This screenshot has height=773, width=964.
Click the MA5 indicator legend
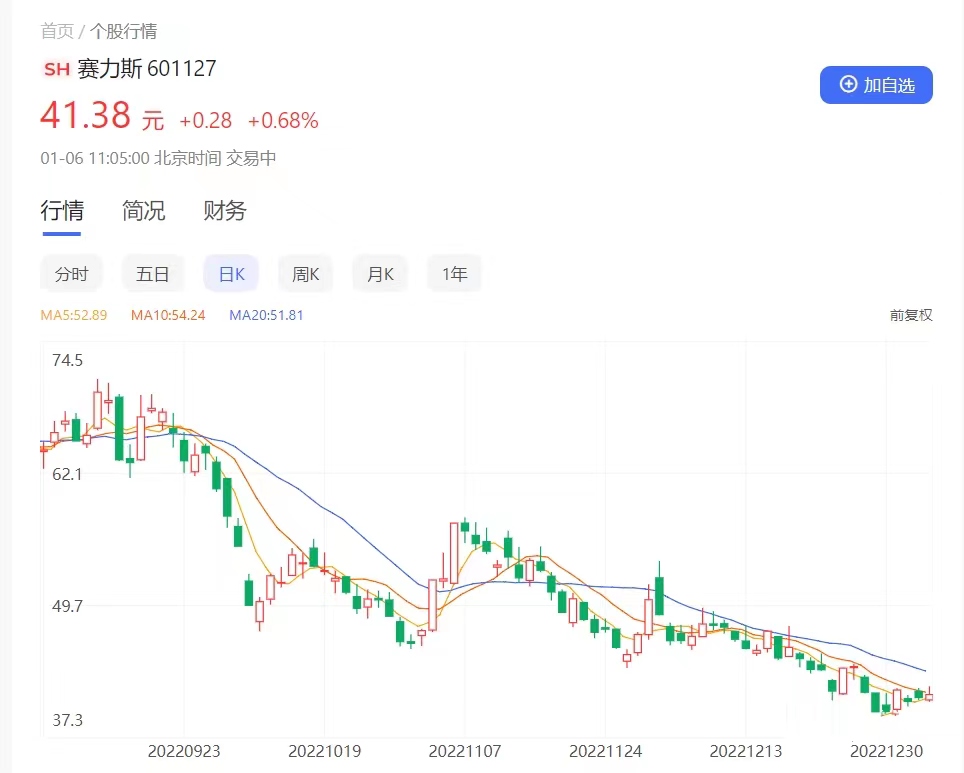(x=73, y=315)
